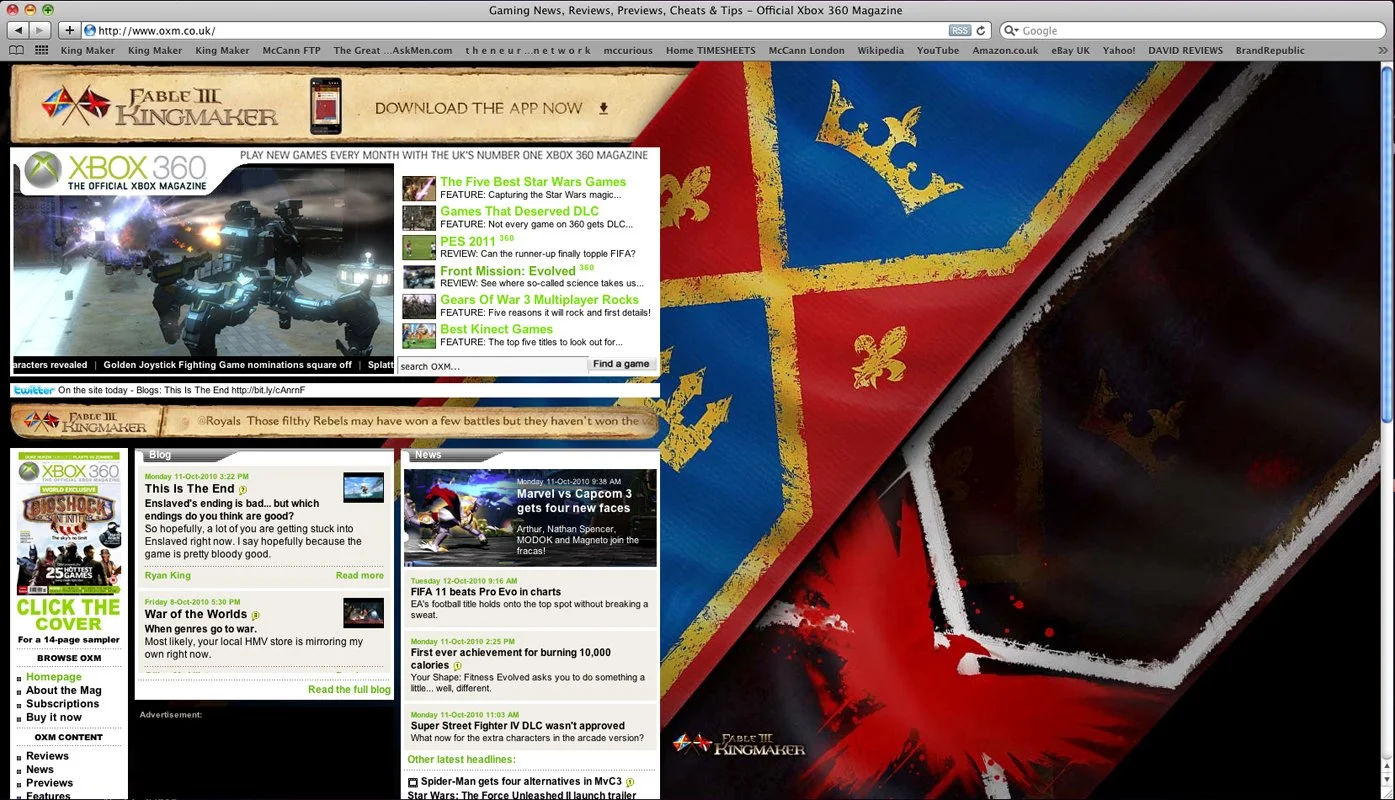Click the Twitter logo icon
Image resolution: width=1395 pixels, height=800 pixels.
(x=34, y=390)
